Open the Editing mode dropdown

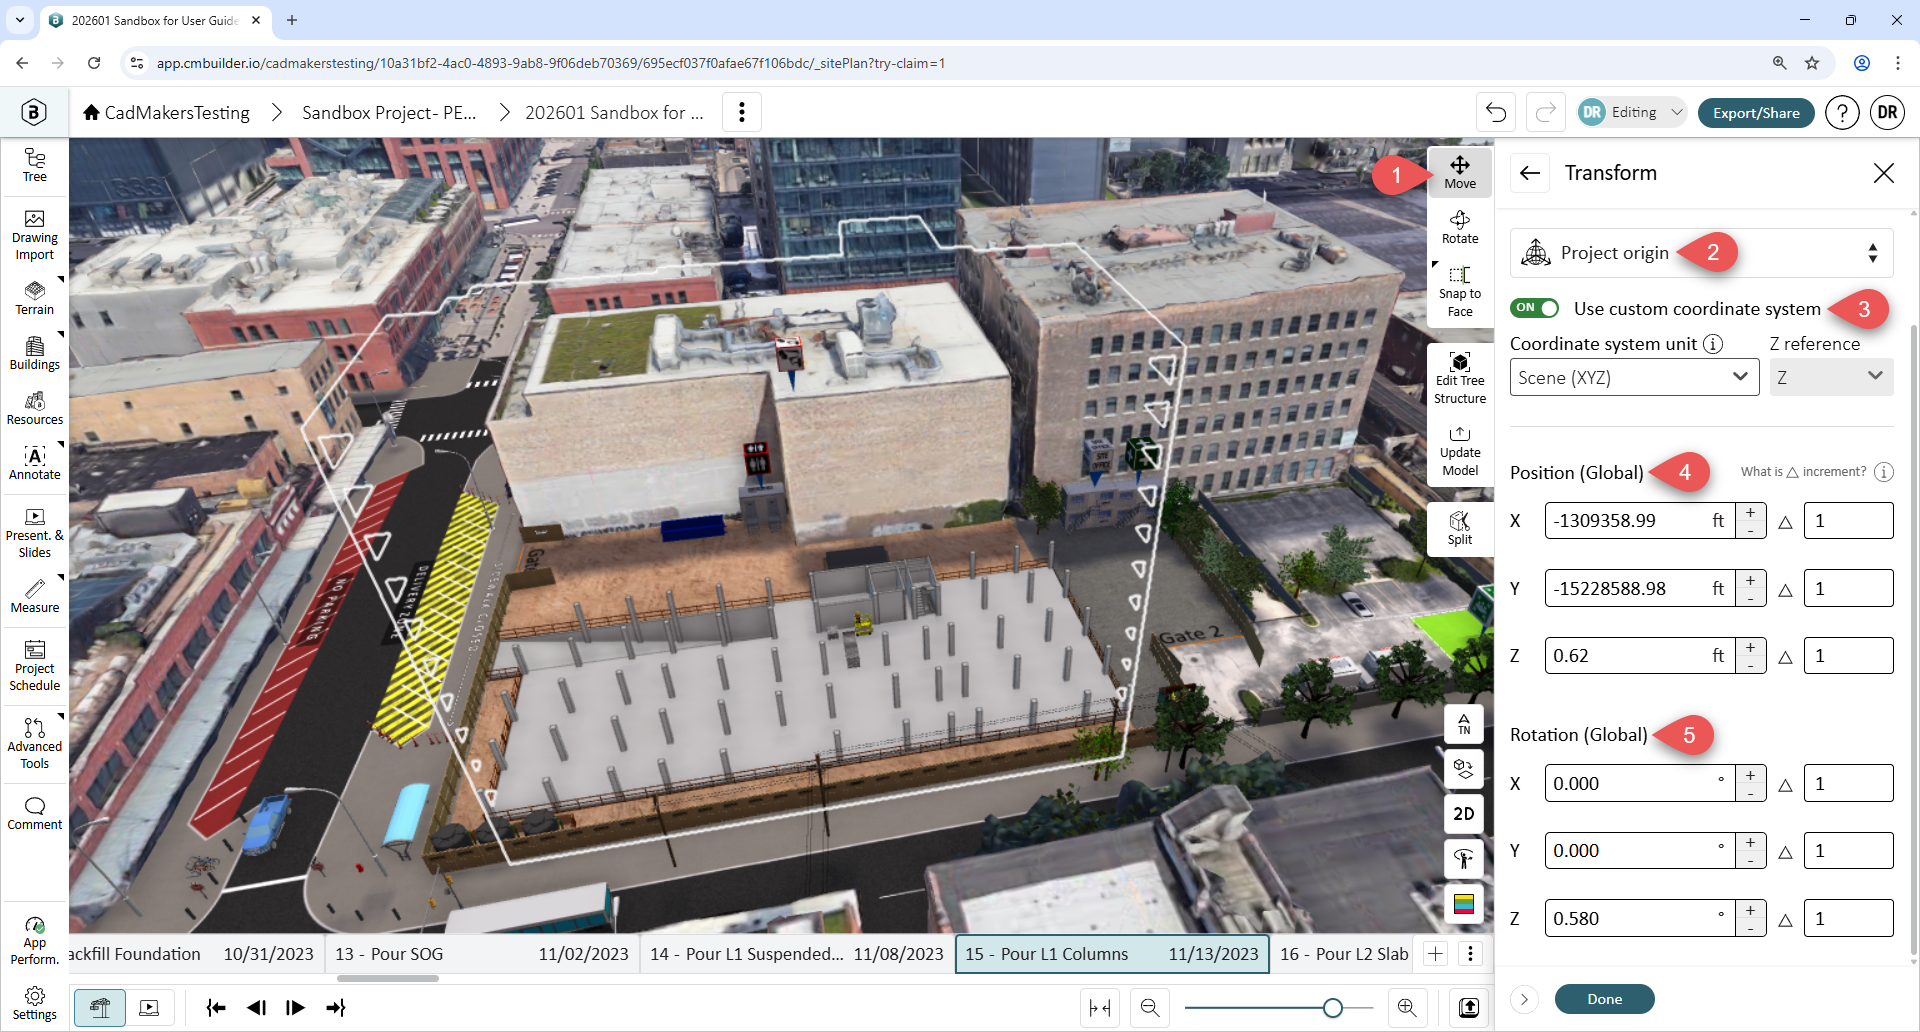tap(1633, 113)
